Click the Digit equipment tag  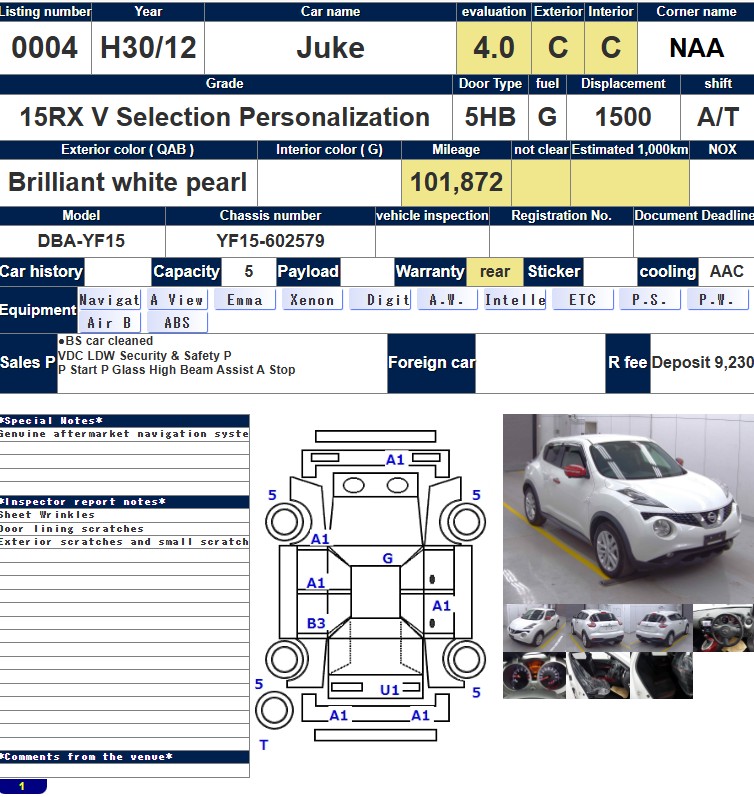point(380,300)
